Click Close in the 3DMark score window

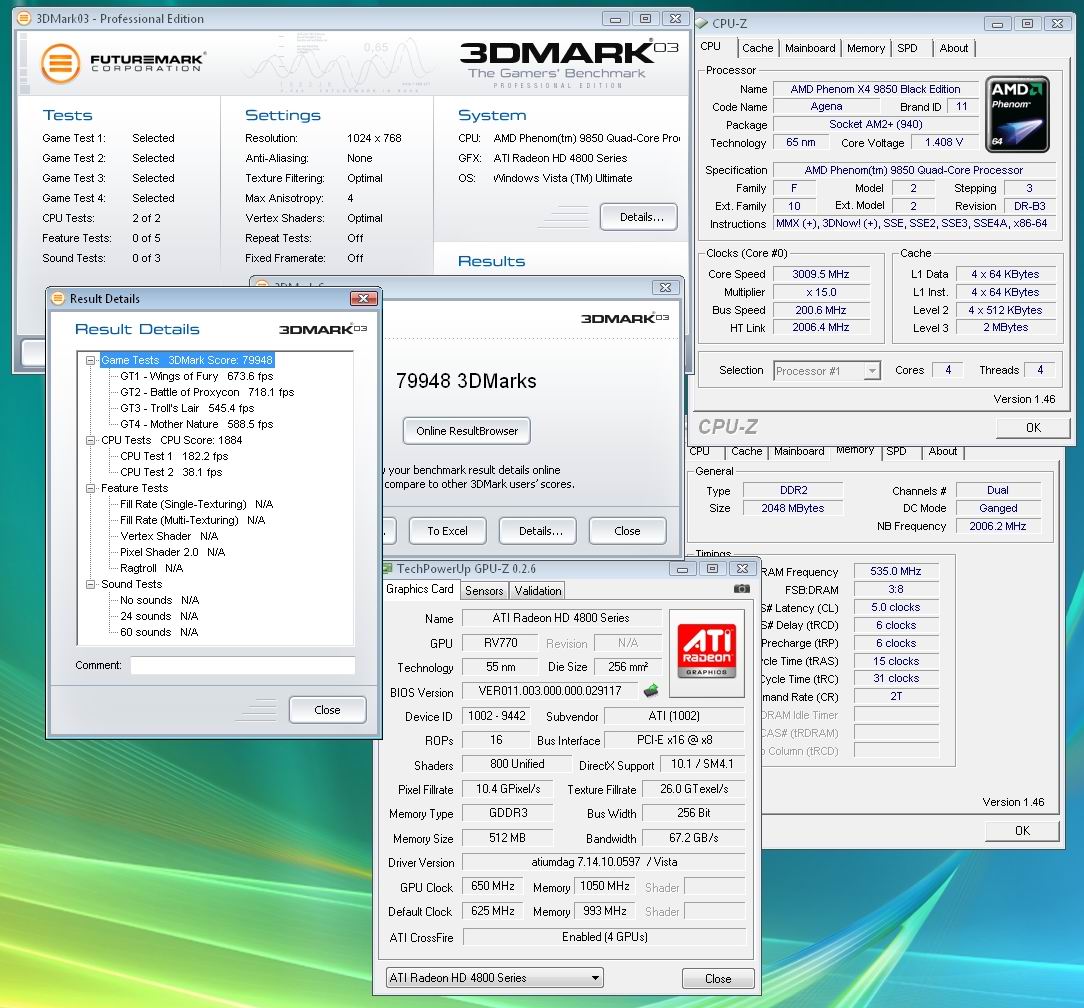[x=627, y=531]
